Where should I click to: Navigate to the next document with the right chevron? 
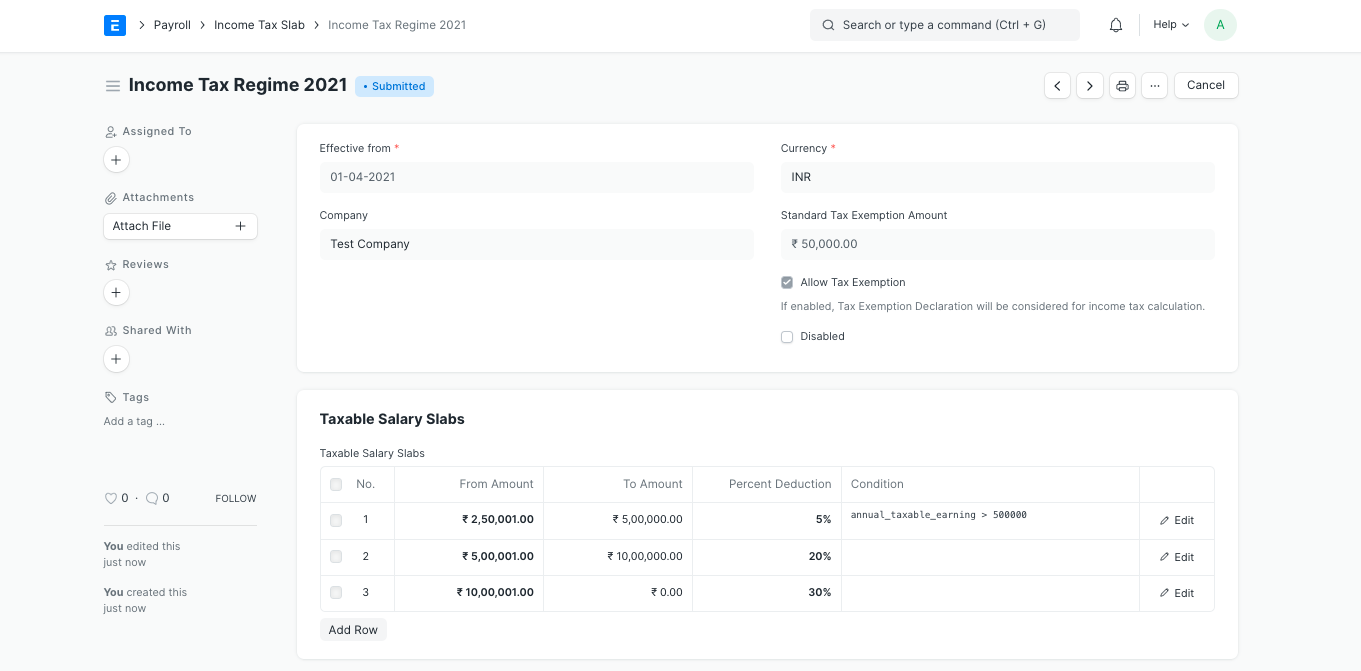click(1089, 85)
